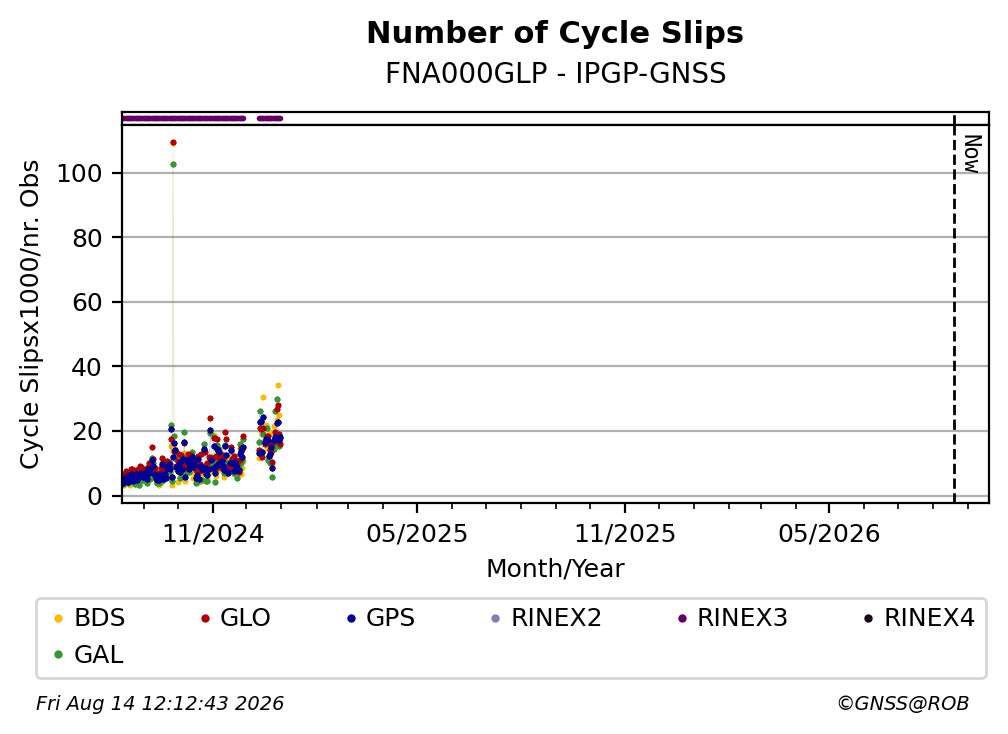This screenshot has width=1008, height=734.
Task: Click the GPS blue legend marker
Action: pos(351,618)
